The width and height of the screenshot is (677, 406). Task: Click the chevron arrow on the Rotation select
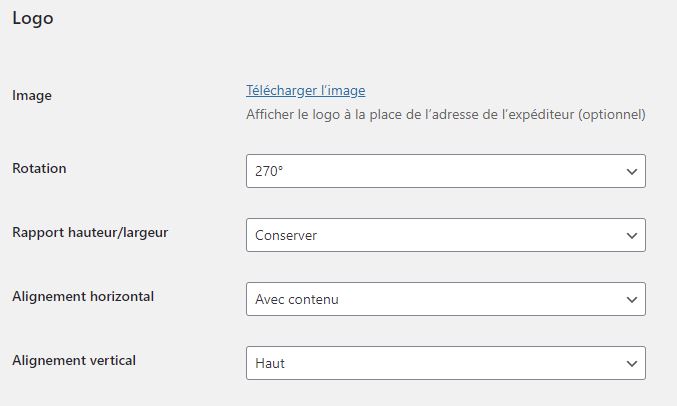click(631, 171)
